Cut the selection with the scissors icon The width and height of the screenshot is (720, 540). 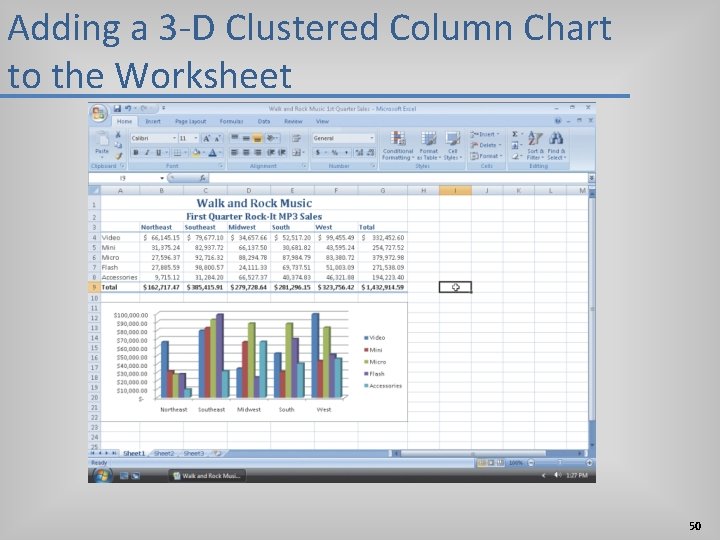click(118, 135)
